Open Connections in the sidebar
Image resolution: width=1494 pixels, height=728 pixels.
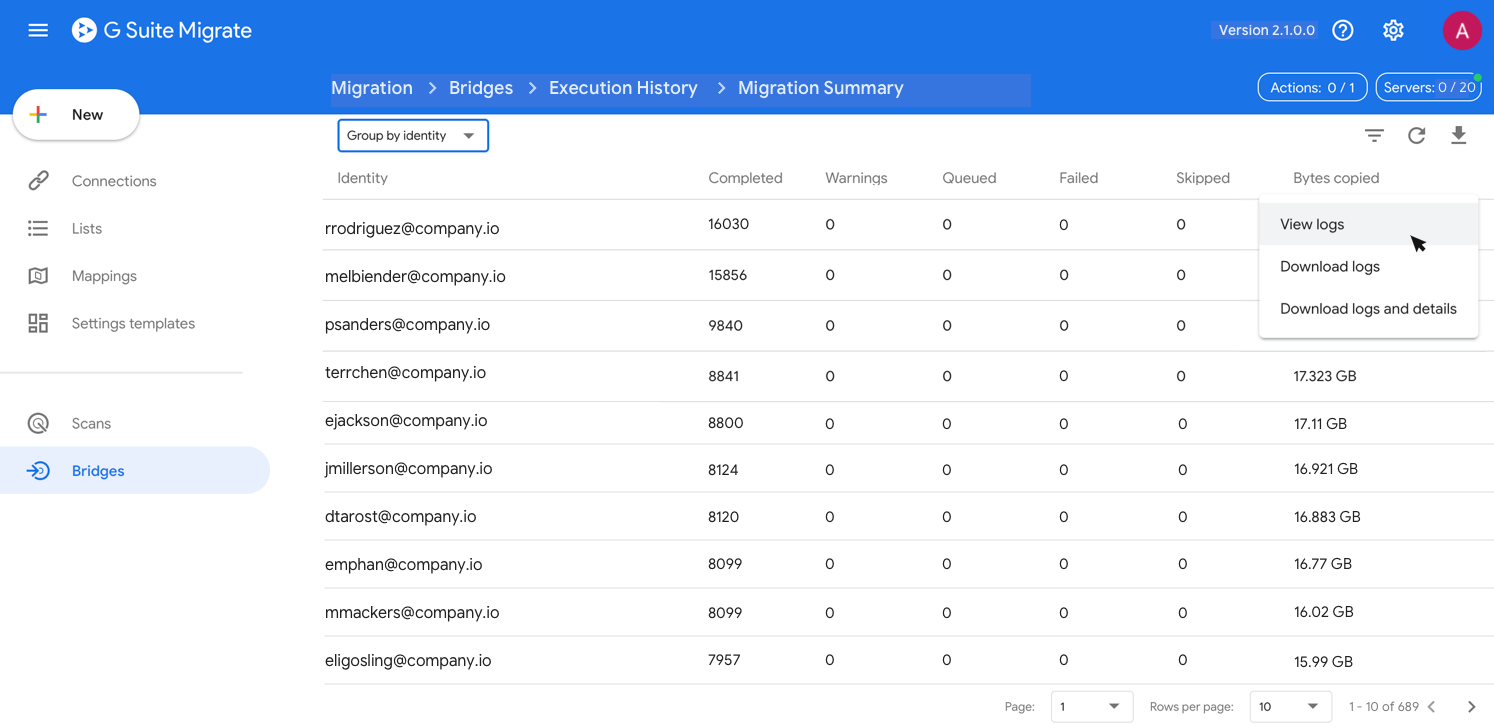114,181
